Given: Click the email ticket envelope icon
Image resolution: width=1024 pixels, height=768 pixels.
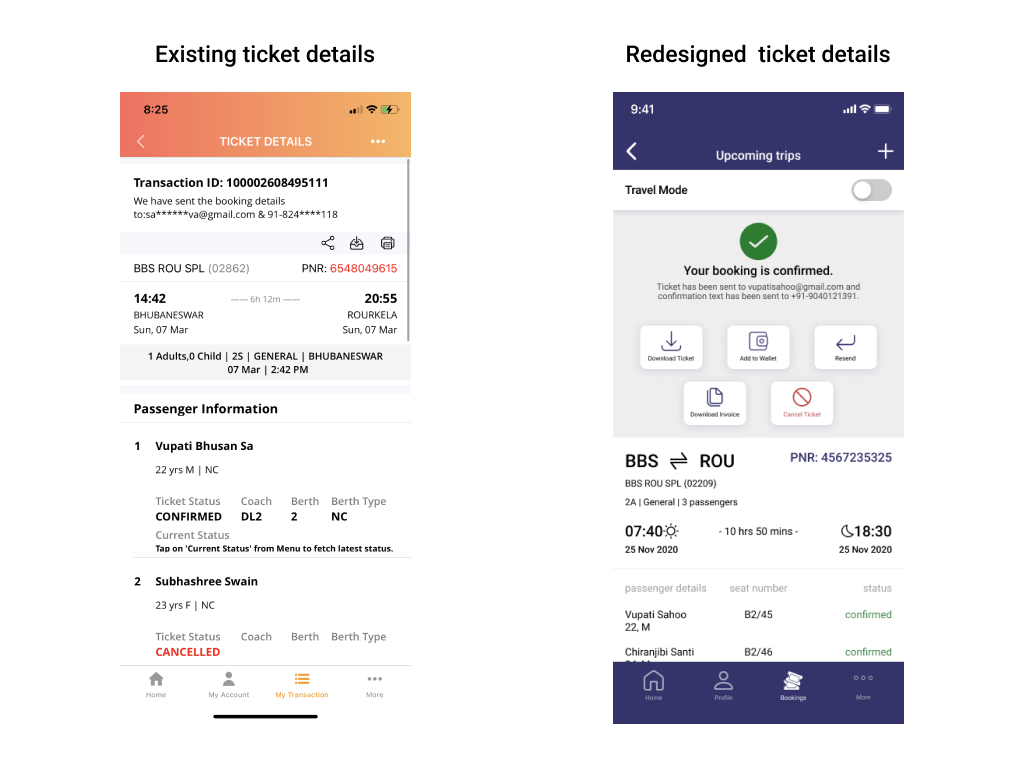Looking at the screenshot, I should coord(357,243).
